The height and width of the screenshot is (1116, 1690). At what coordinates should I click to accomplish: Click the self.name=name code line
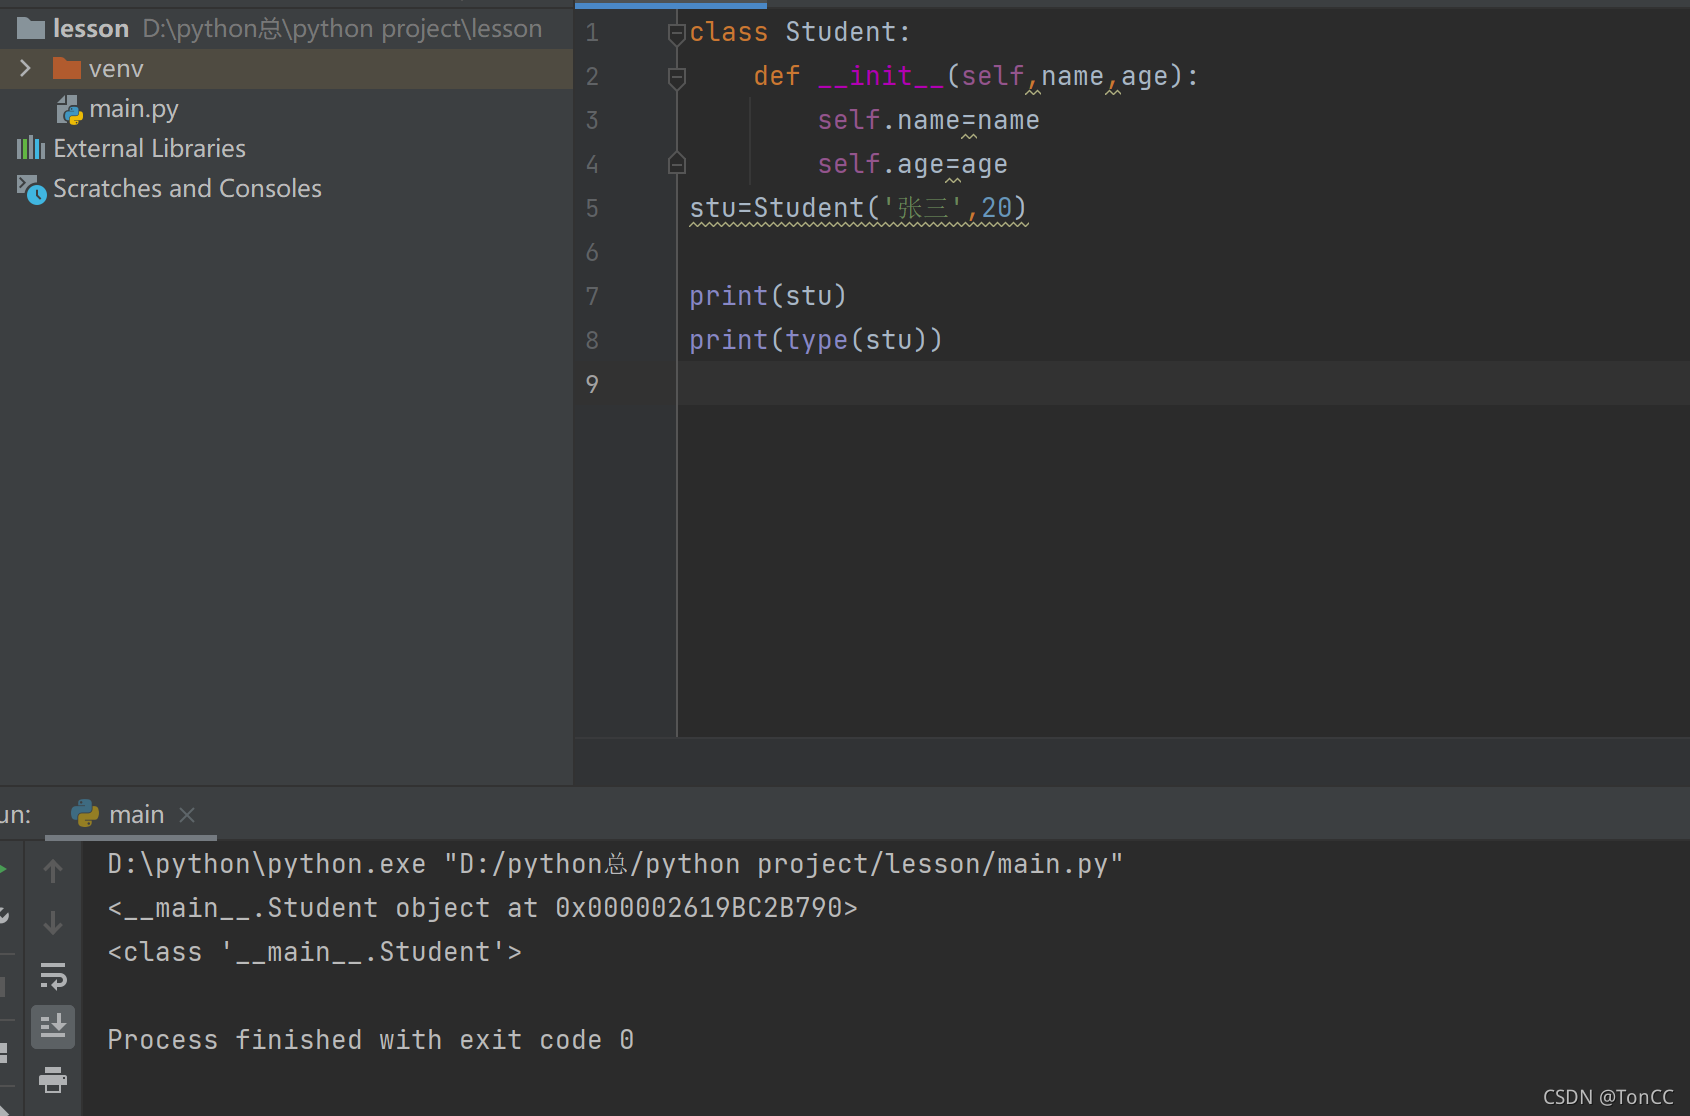928,120
